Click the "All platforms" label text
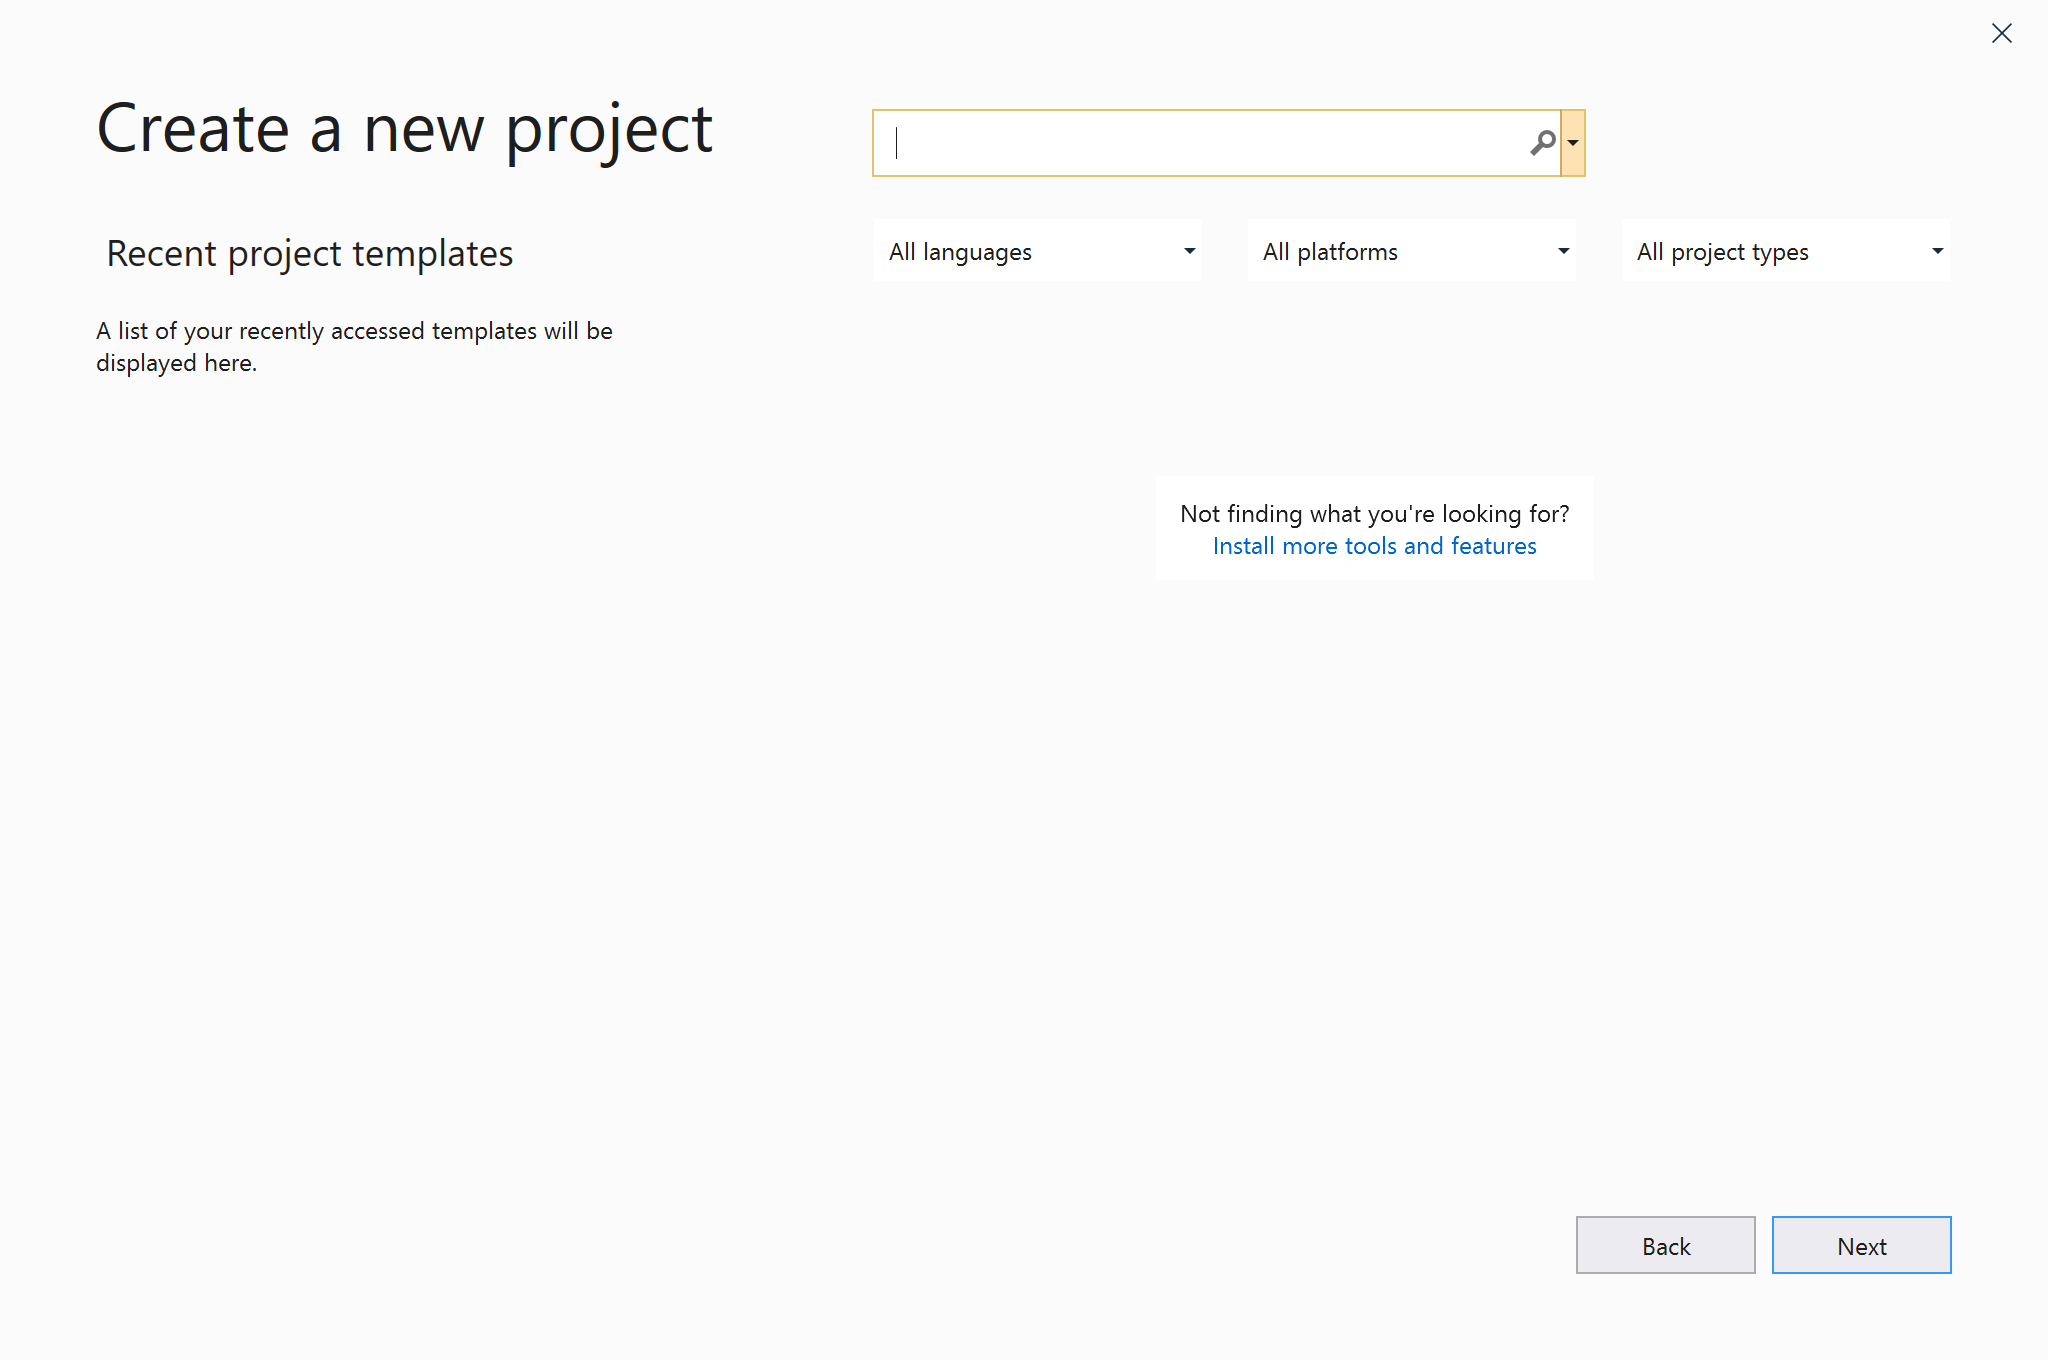2048x1360 pixels. coord(1330,252)
